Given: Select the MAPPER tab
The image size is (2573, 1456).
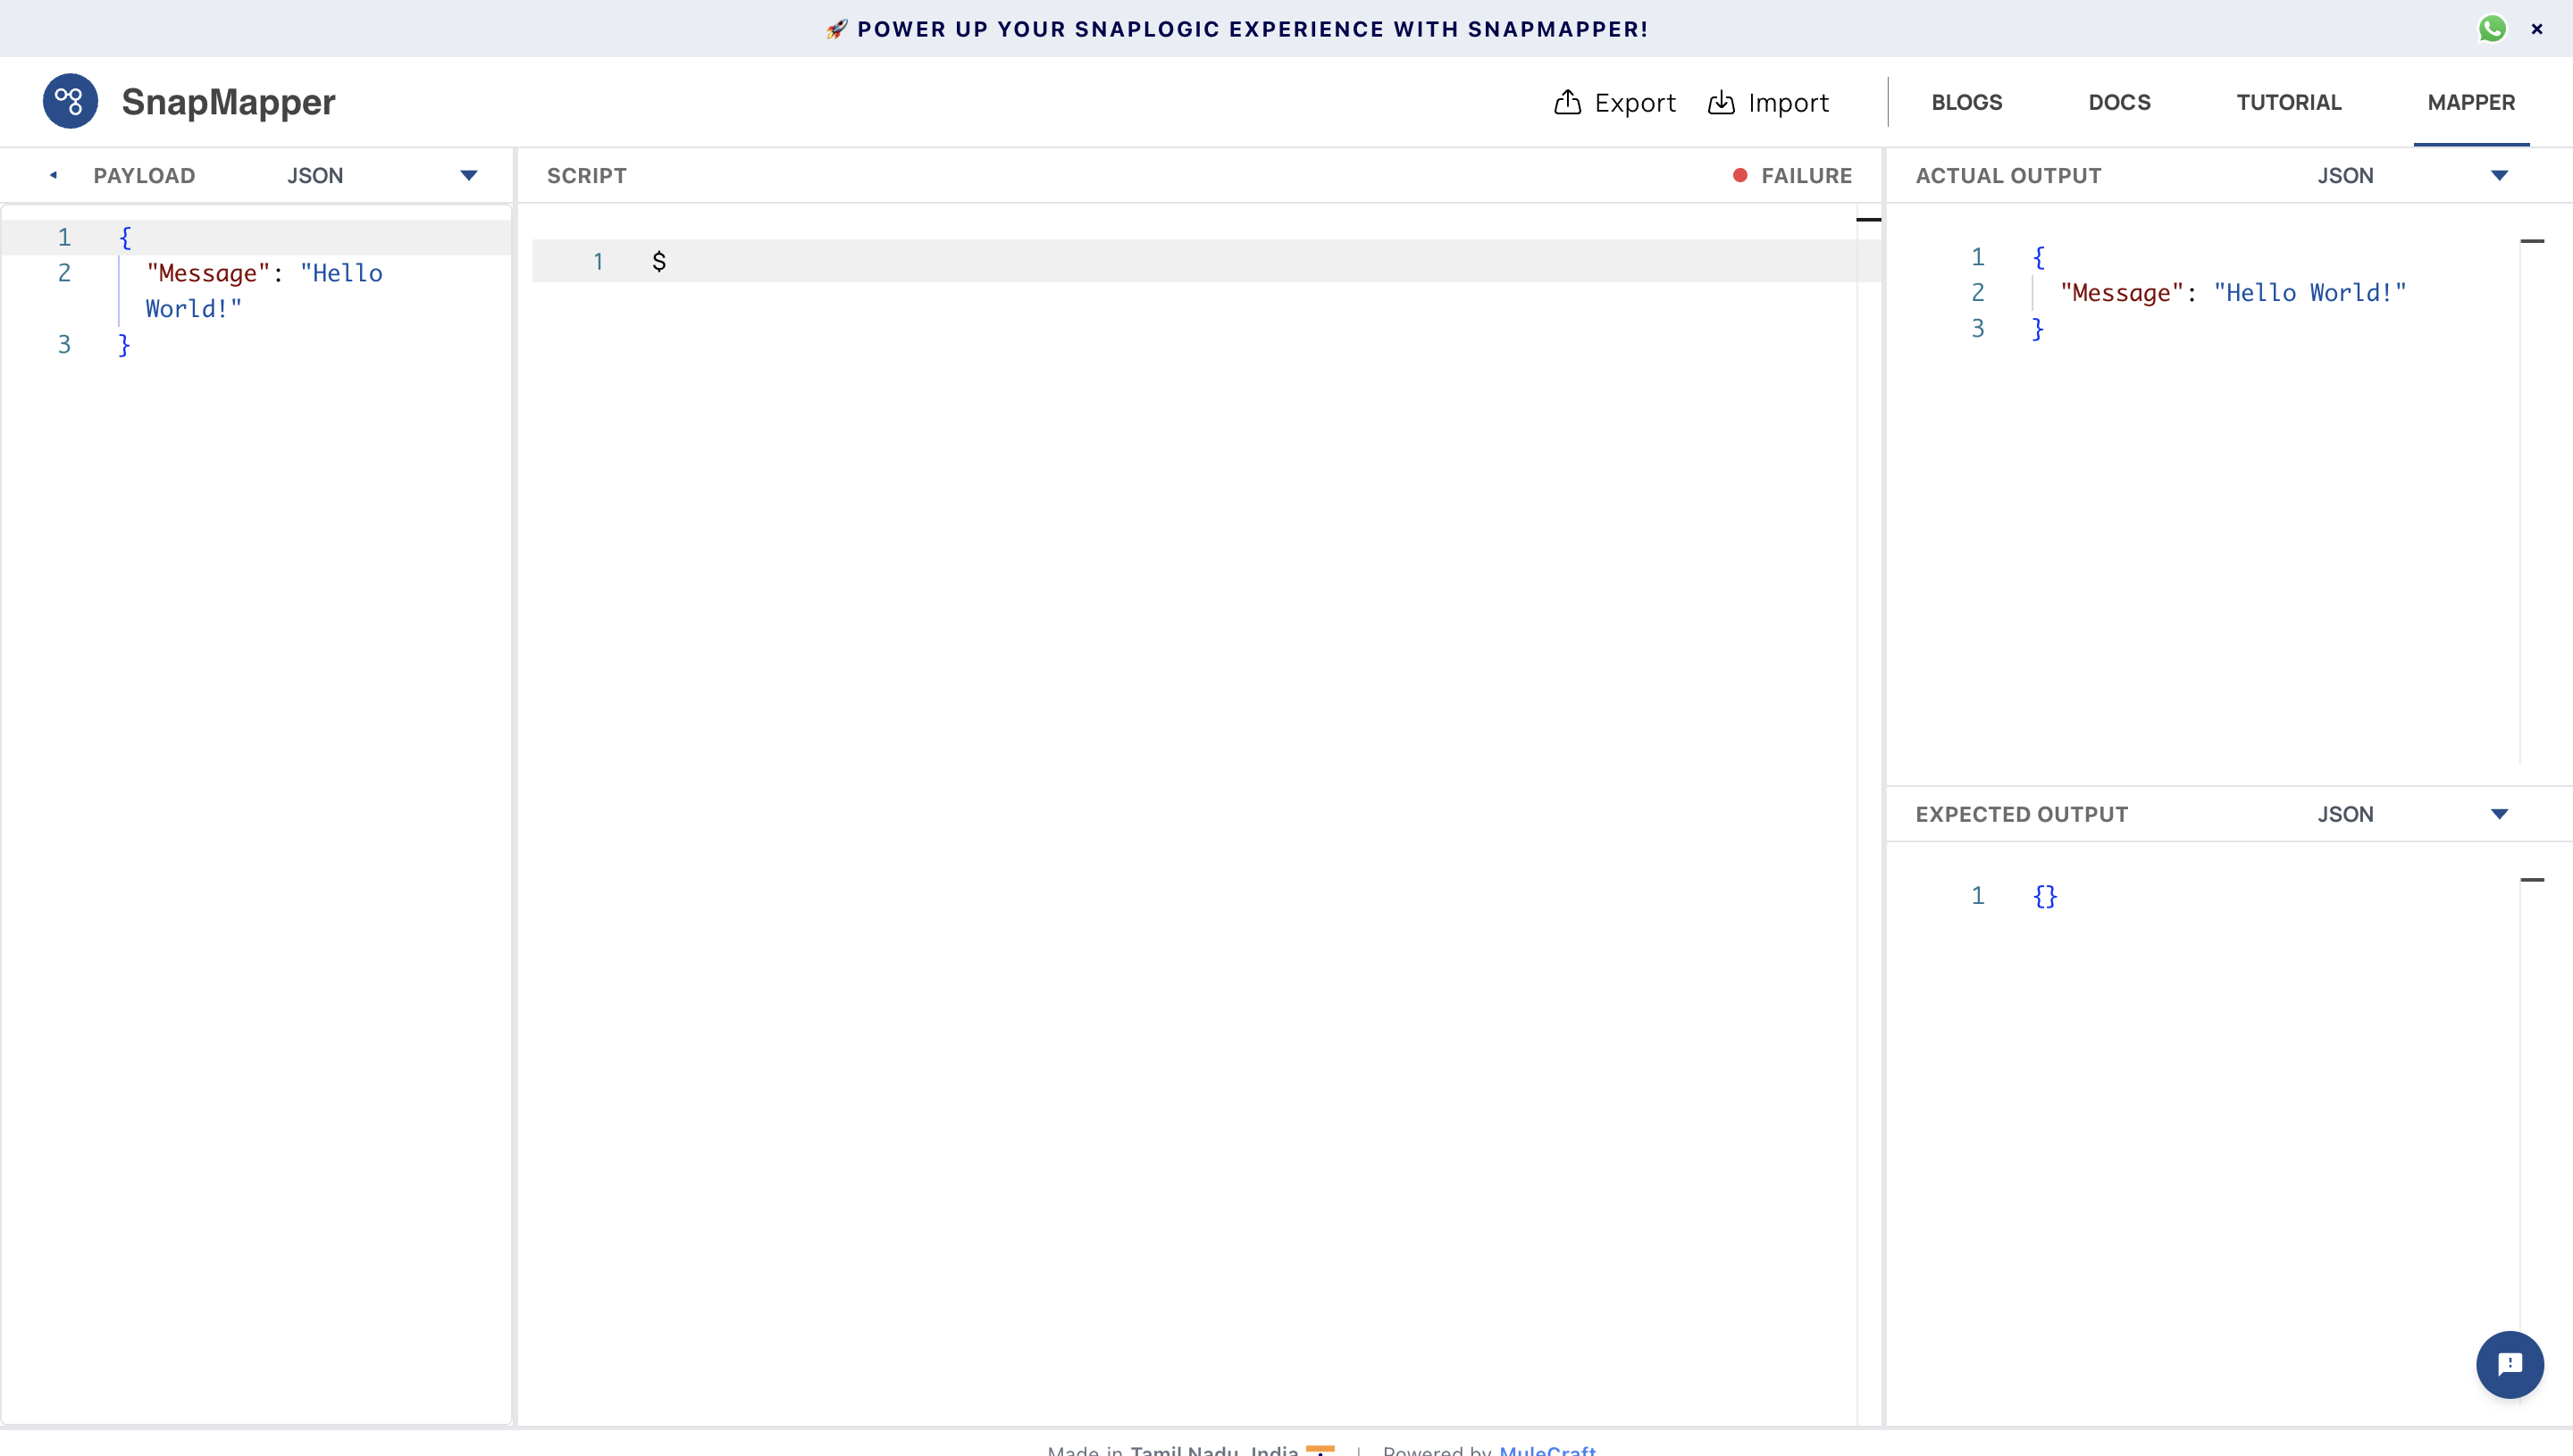Looking at the screenshot, I should [x=2471, y=102].
